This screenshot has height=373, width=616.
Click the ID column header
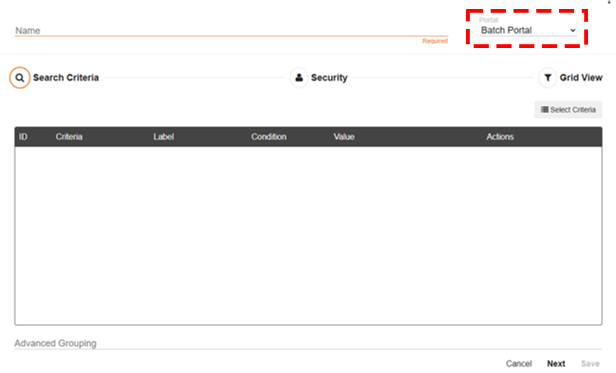23,137
